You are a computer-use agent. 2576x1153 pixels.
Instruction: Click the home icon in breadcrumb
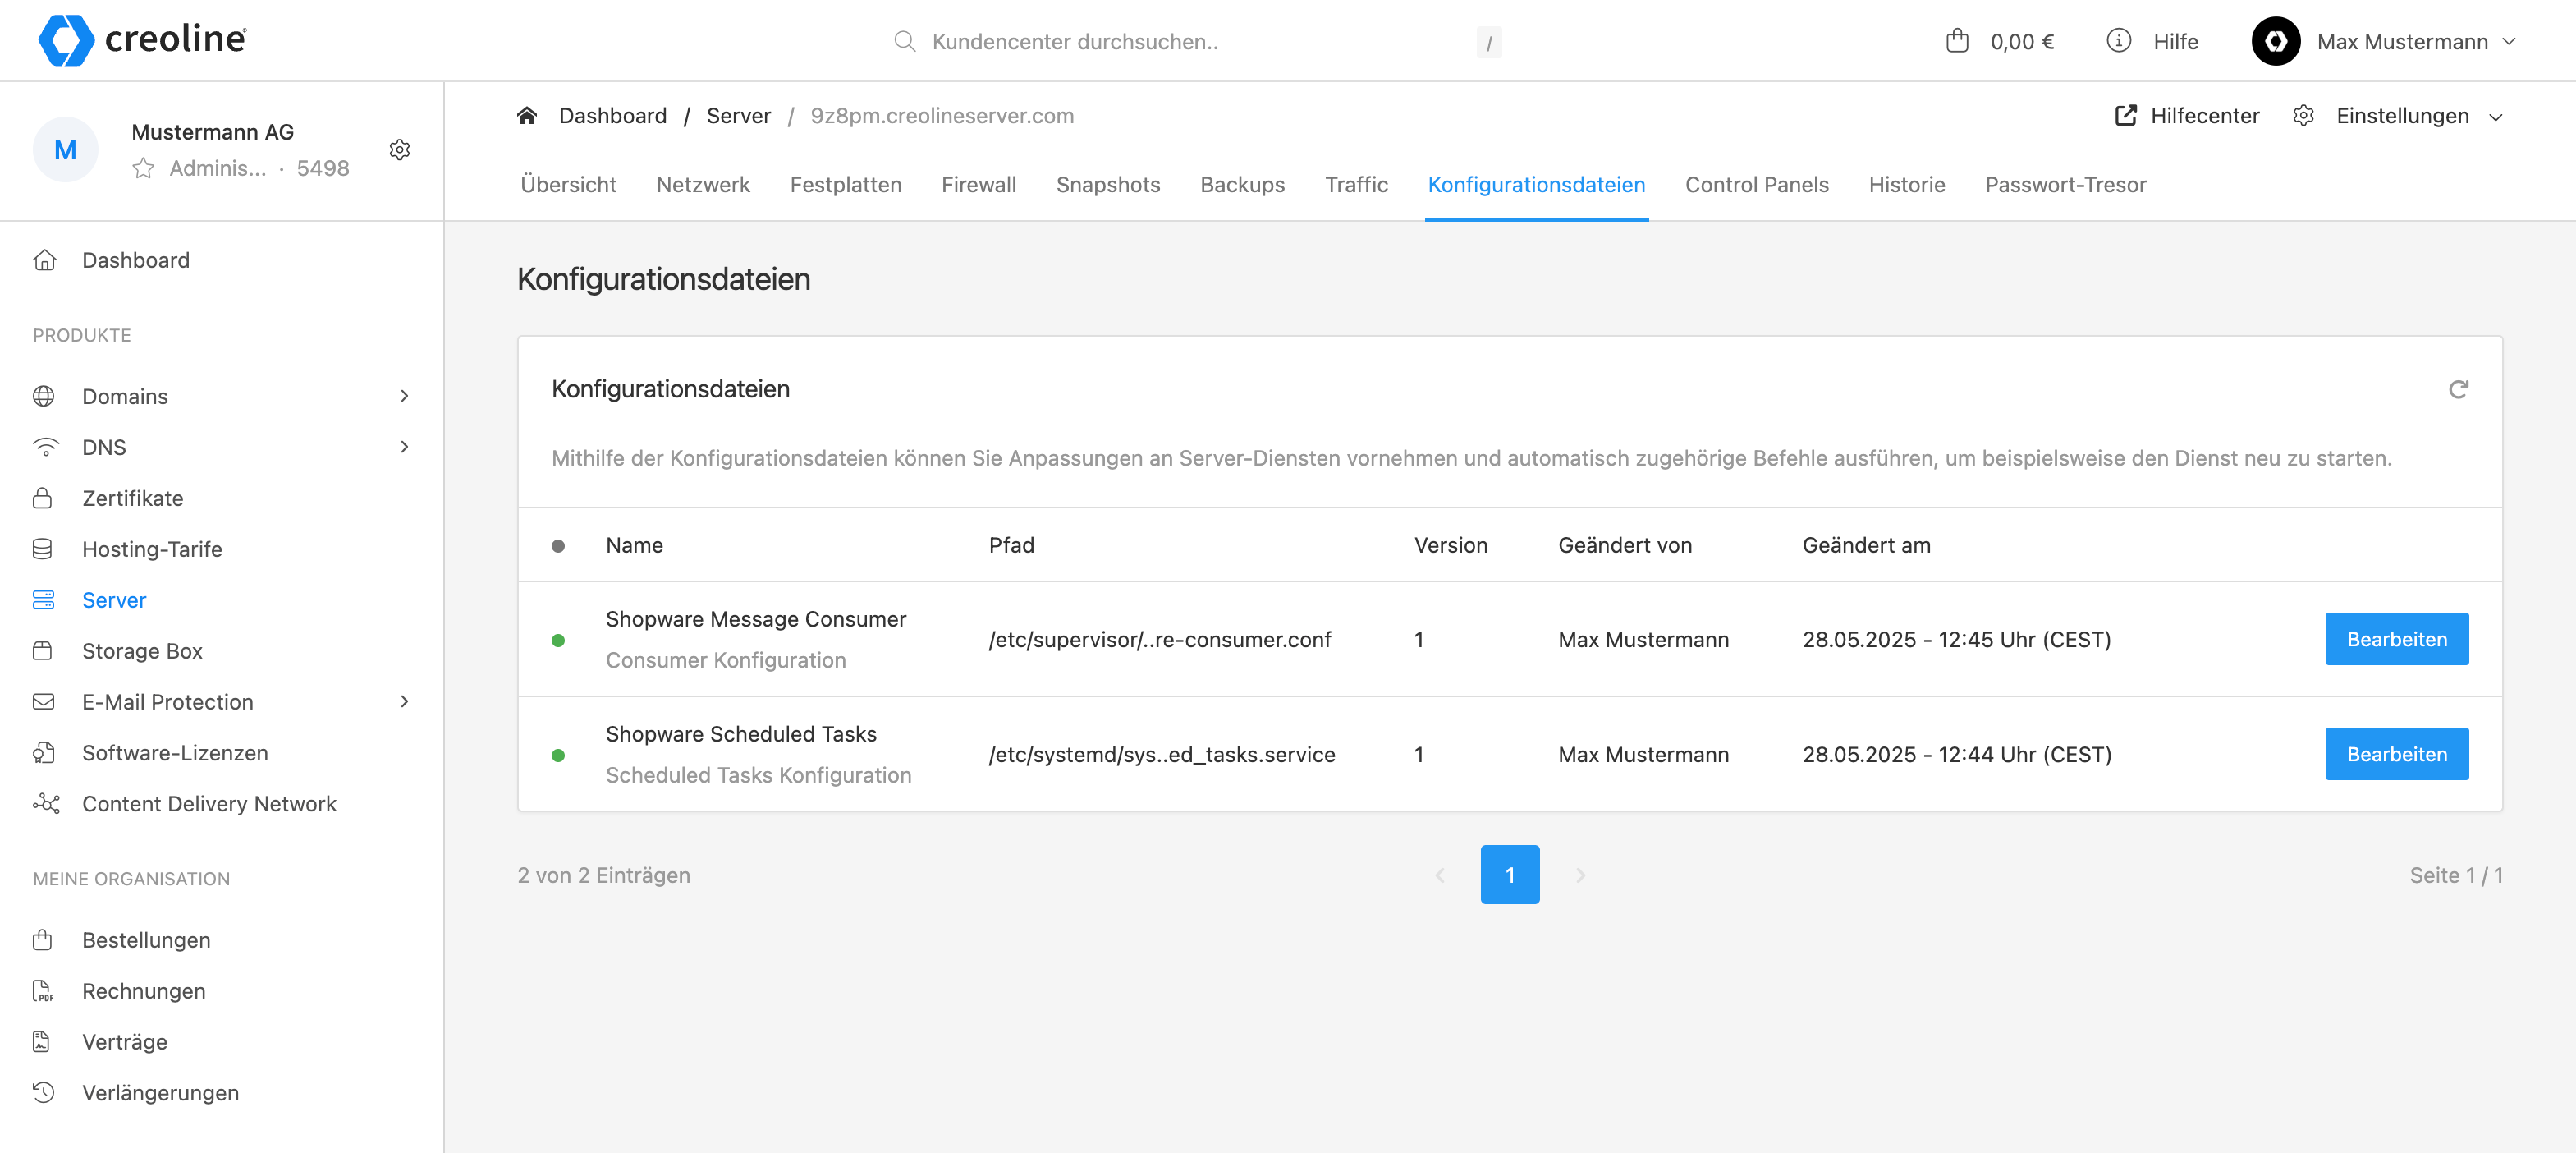pos(527,116)
